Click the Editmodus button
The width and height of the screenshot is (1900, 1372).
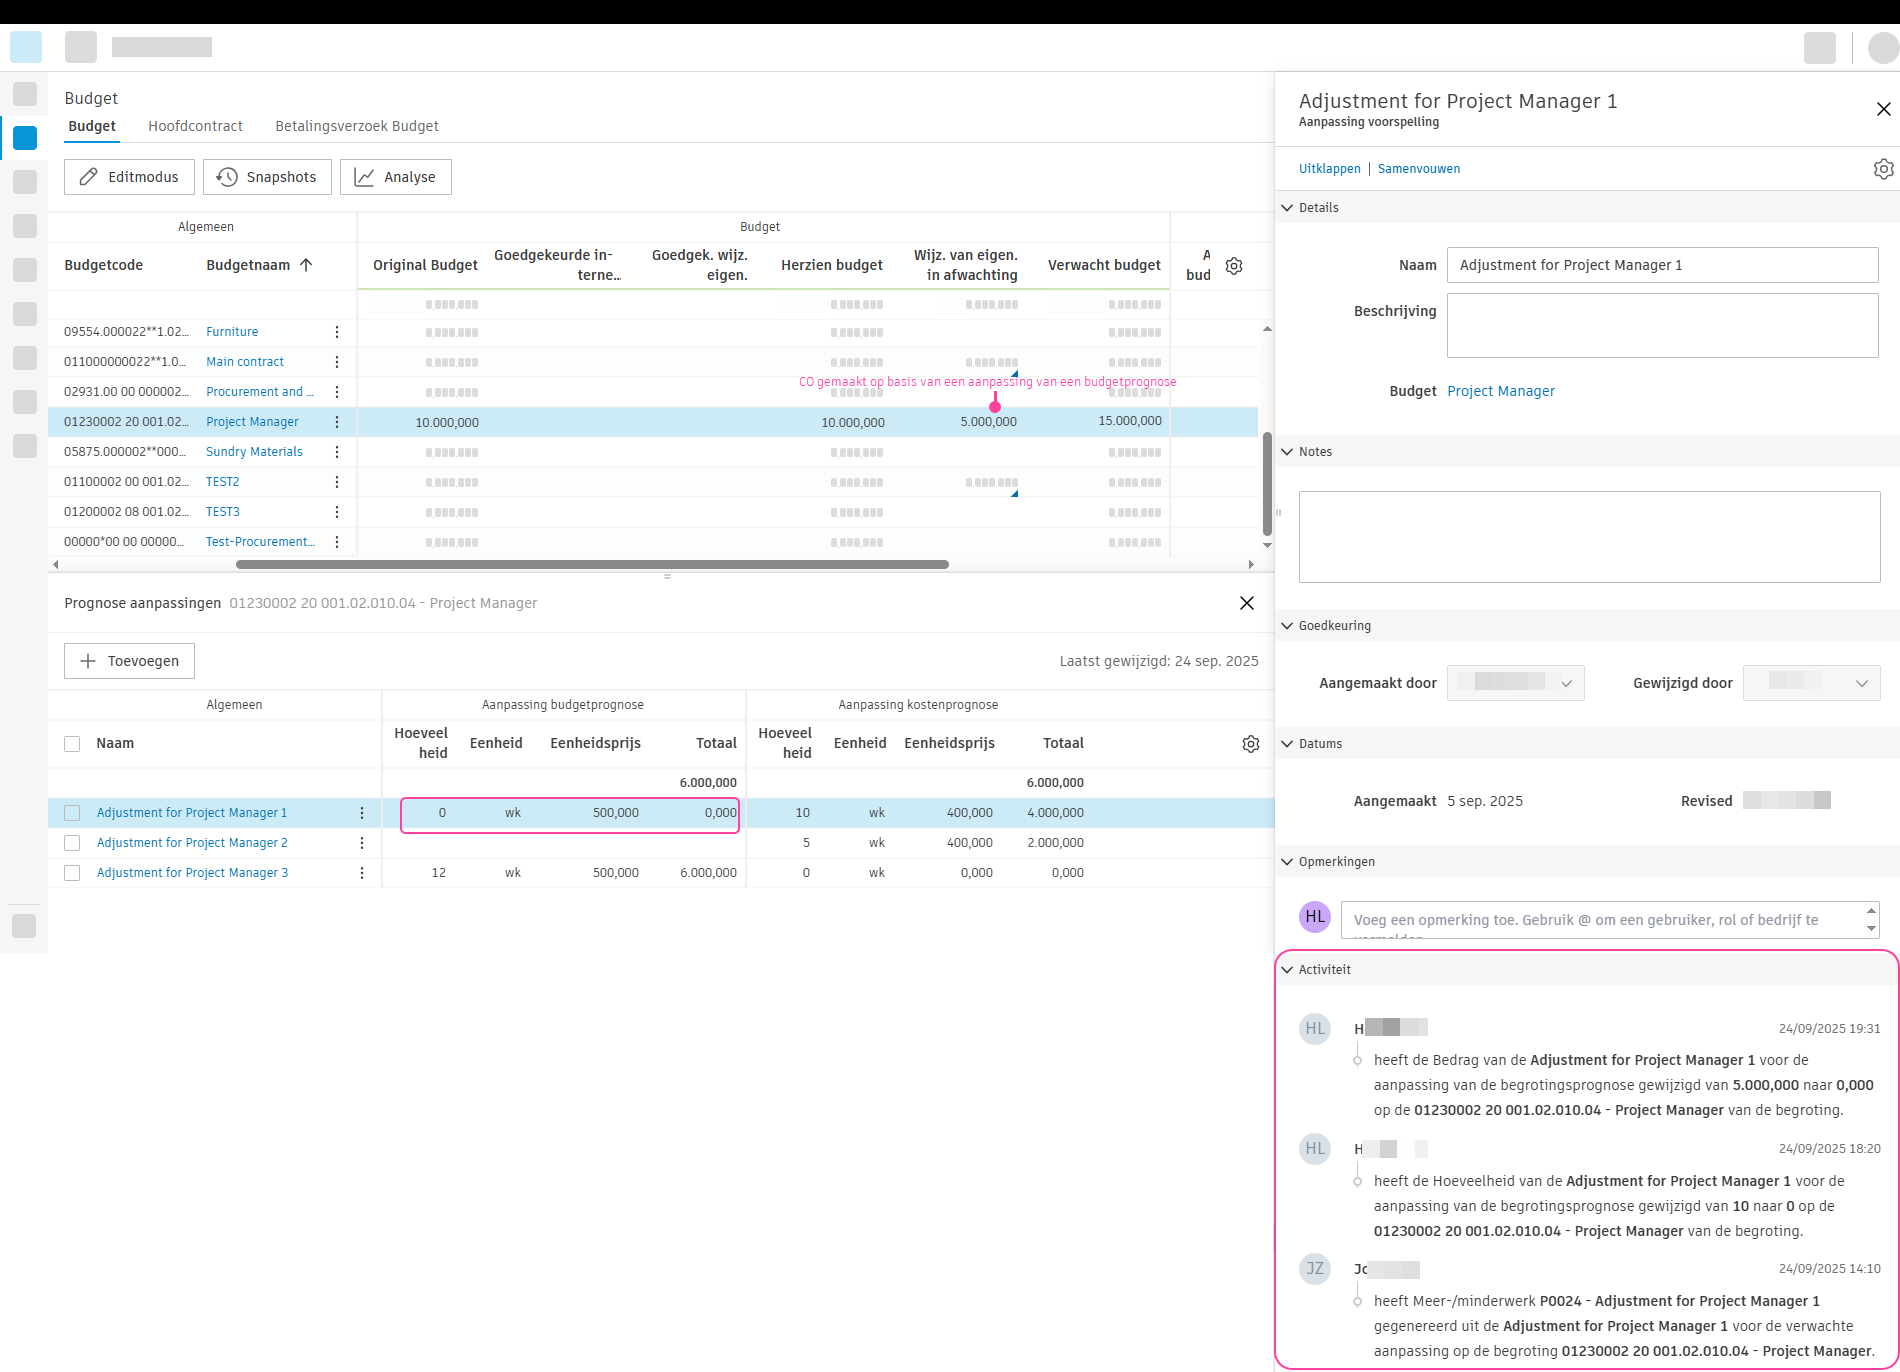pyautogui.click(x=130, y=177)
